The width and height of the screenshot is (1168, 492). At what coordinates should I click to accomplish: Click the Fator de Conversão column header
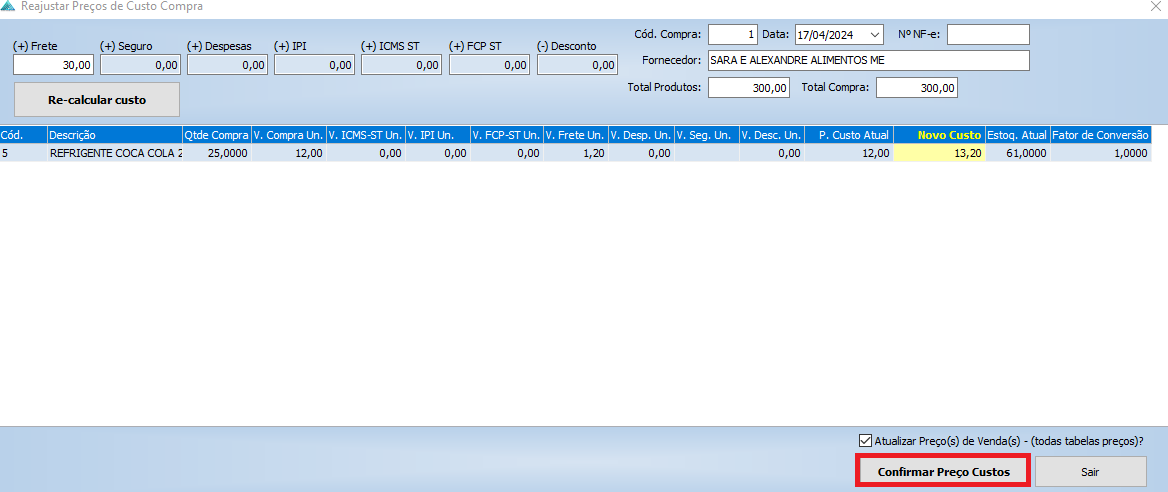(1100, 135)
